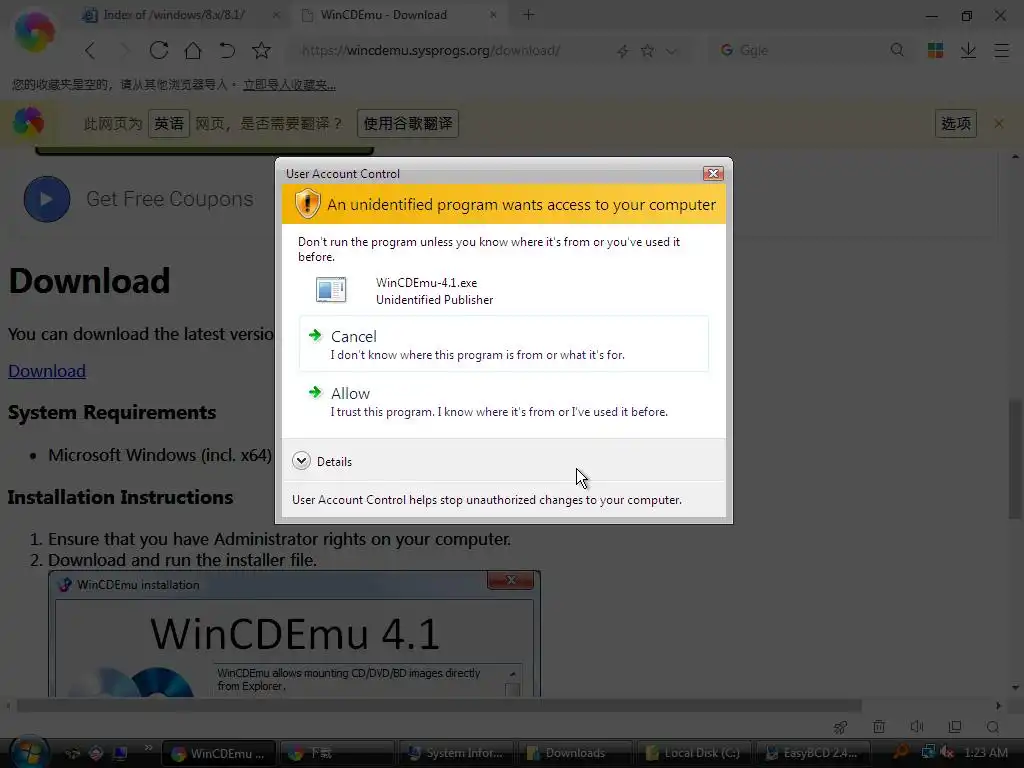Dismiss the translation bar with its X

click(999, 123)
